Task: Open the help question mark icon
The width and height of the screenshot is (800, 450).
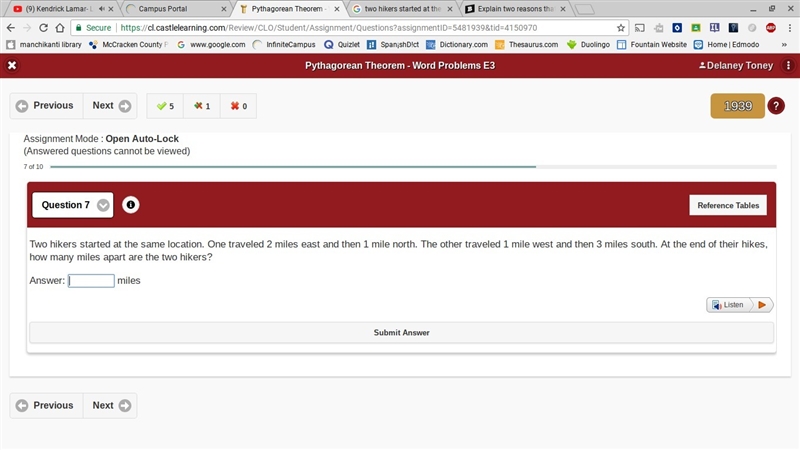Action: tap(776, 106)
